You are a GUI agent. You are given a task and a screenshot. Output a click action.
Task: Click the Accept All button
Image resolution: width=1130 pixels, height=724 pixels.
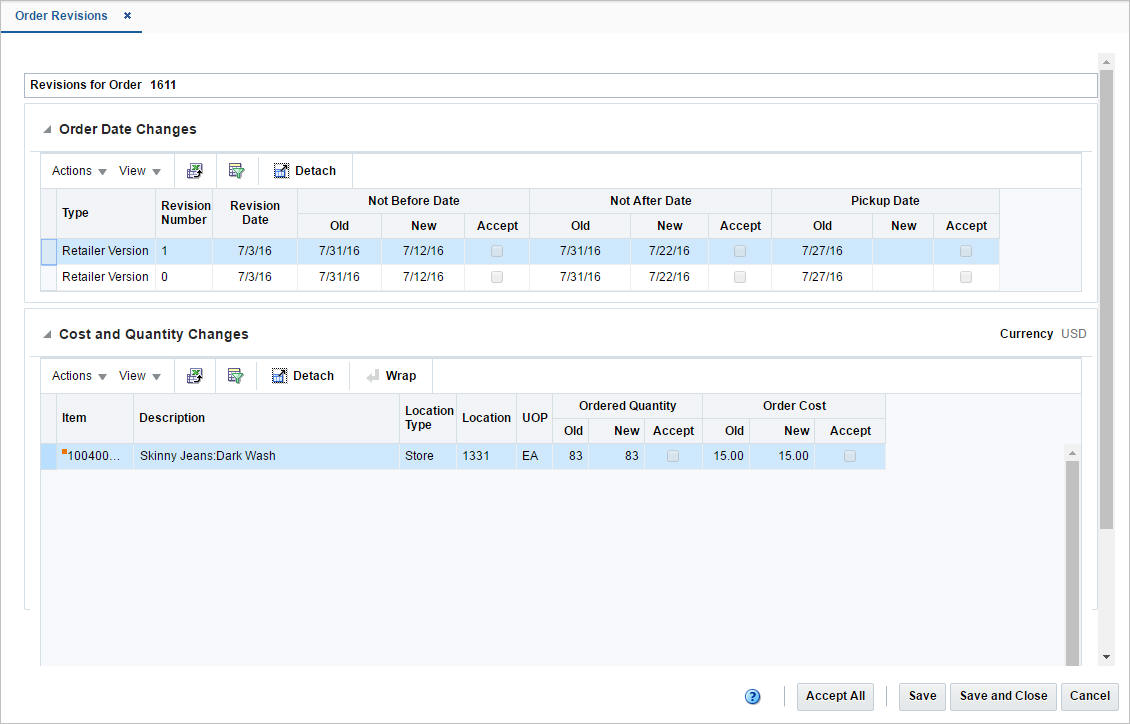(835, 697)
